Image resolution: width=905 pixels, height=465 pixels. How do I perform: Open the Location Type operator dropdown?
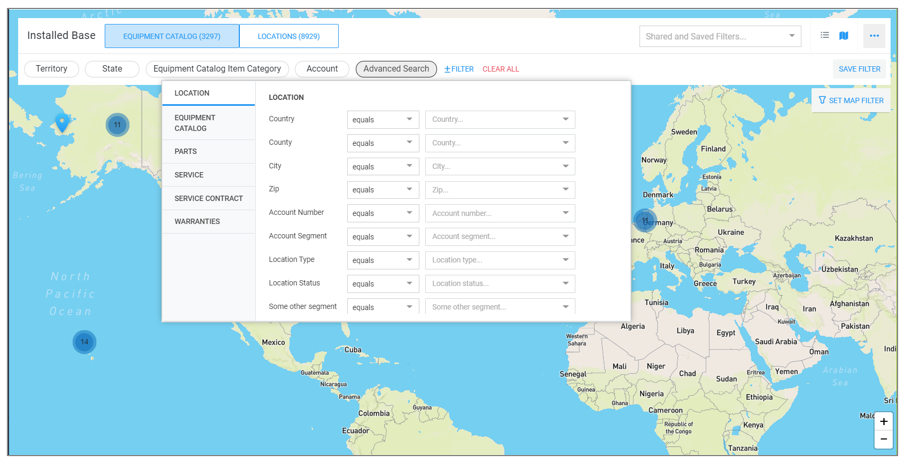click(x=383, y=260)
